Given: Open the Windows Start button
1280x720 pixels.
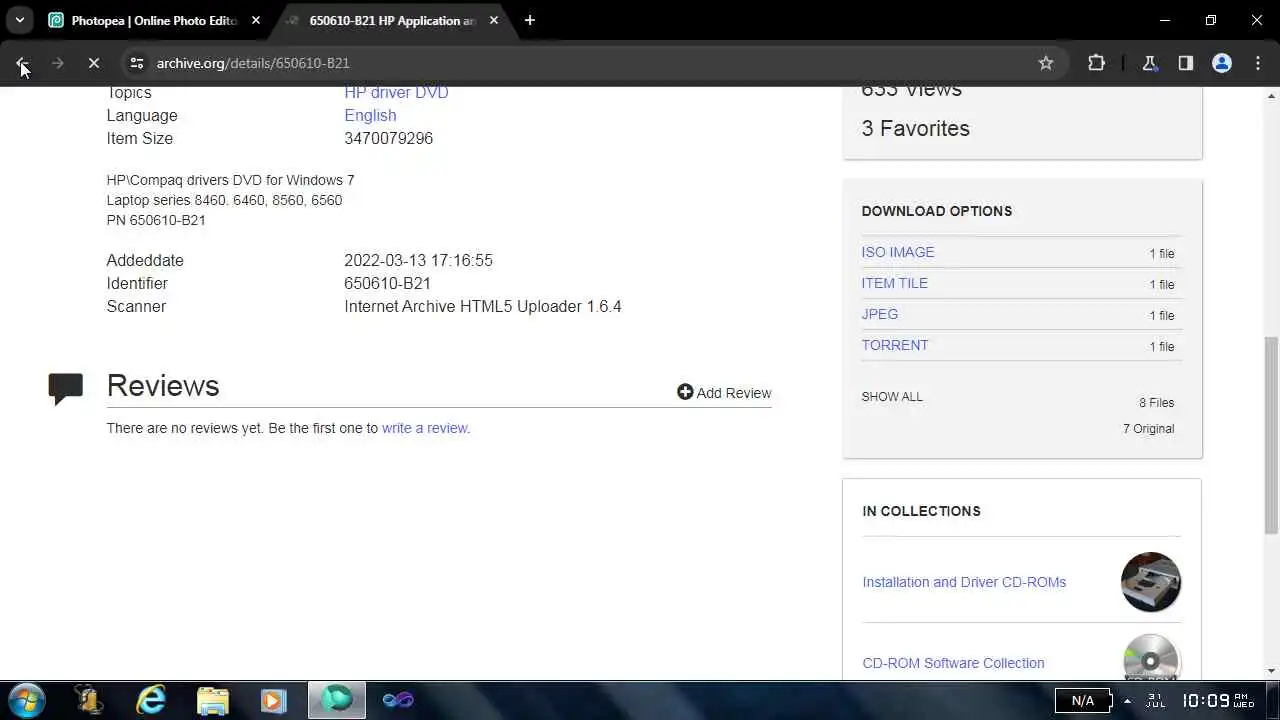Looking at the screenshot, I should [x=26, y=700].
